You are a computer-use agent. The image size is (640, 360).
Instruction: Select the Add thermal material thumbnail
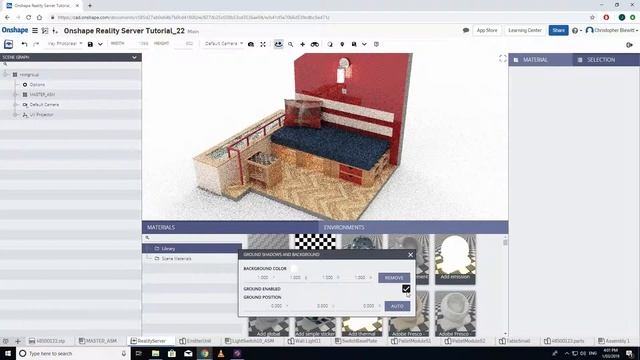pos(362,327)
